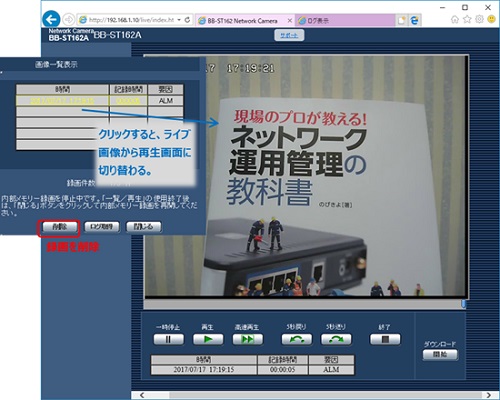Click the 高速再生 fast playback button
This screenshot has height=400, width=500.
(x=247, y=340)
